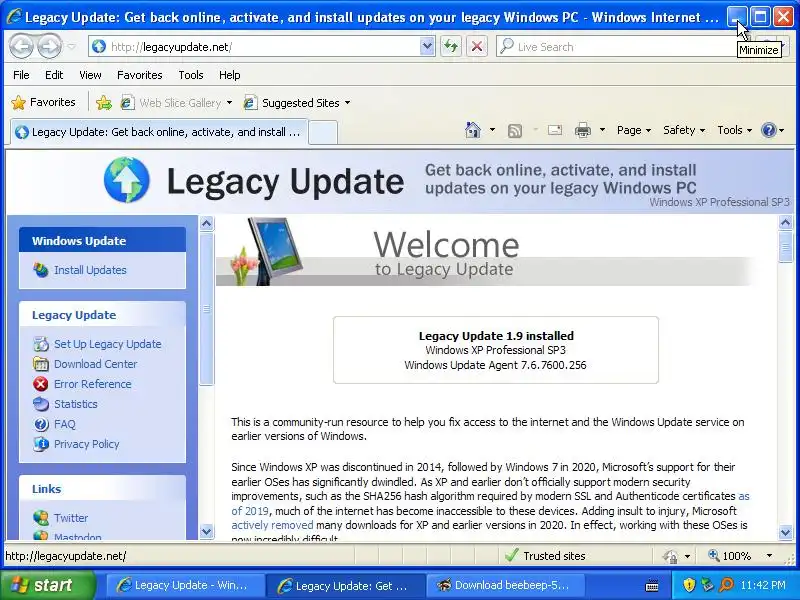The height and width of the screenshot is (600, 800).
Task: Click the on-screen keyboard taskbar icon
Action: 652,585
